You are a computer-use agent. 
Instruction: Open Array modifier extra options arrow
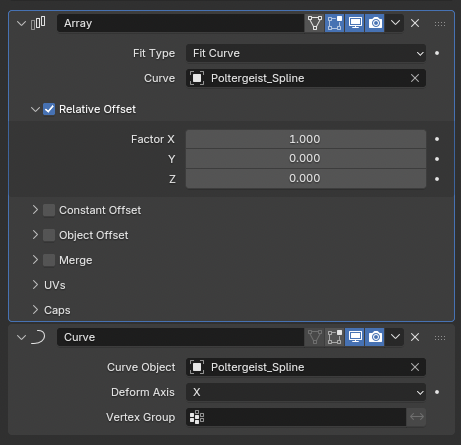coord(395,23)
